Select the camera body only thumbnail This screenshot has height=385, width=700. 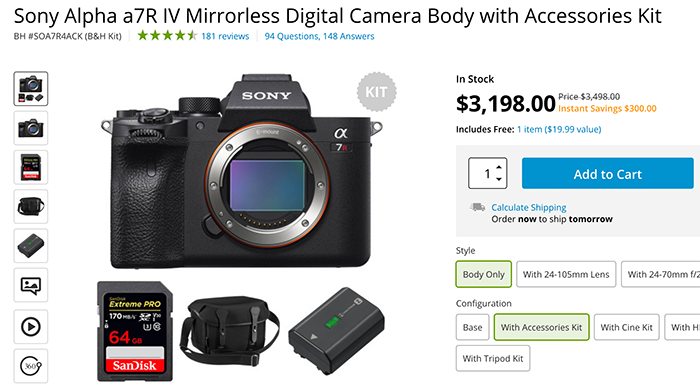[31, 128]
